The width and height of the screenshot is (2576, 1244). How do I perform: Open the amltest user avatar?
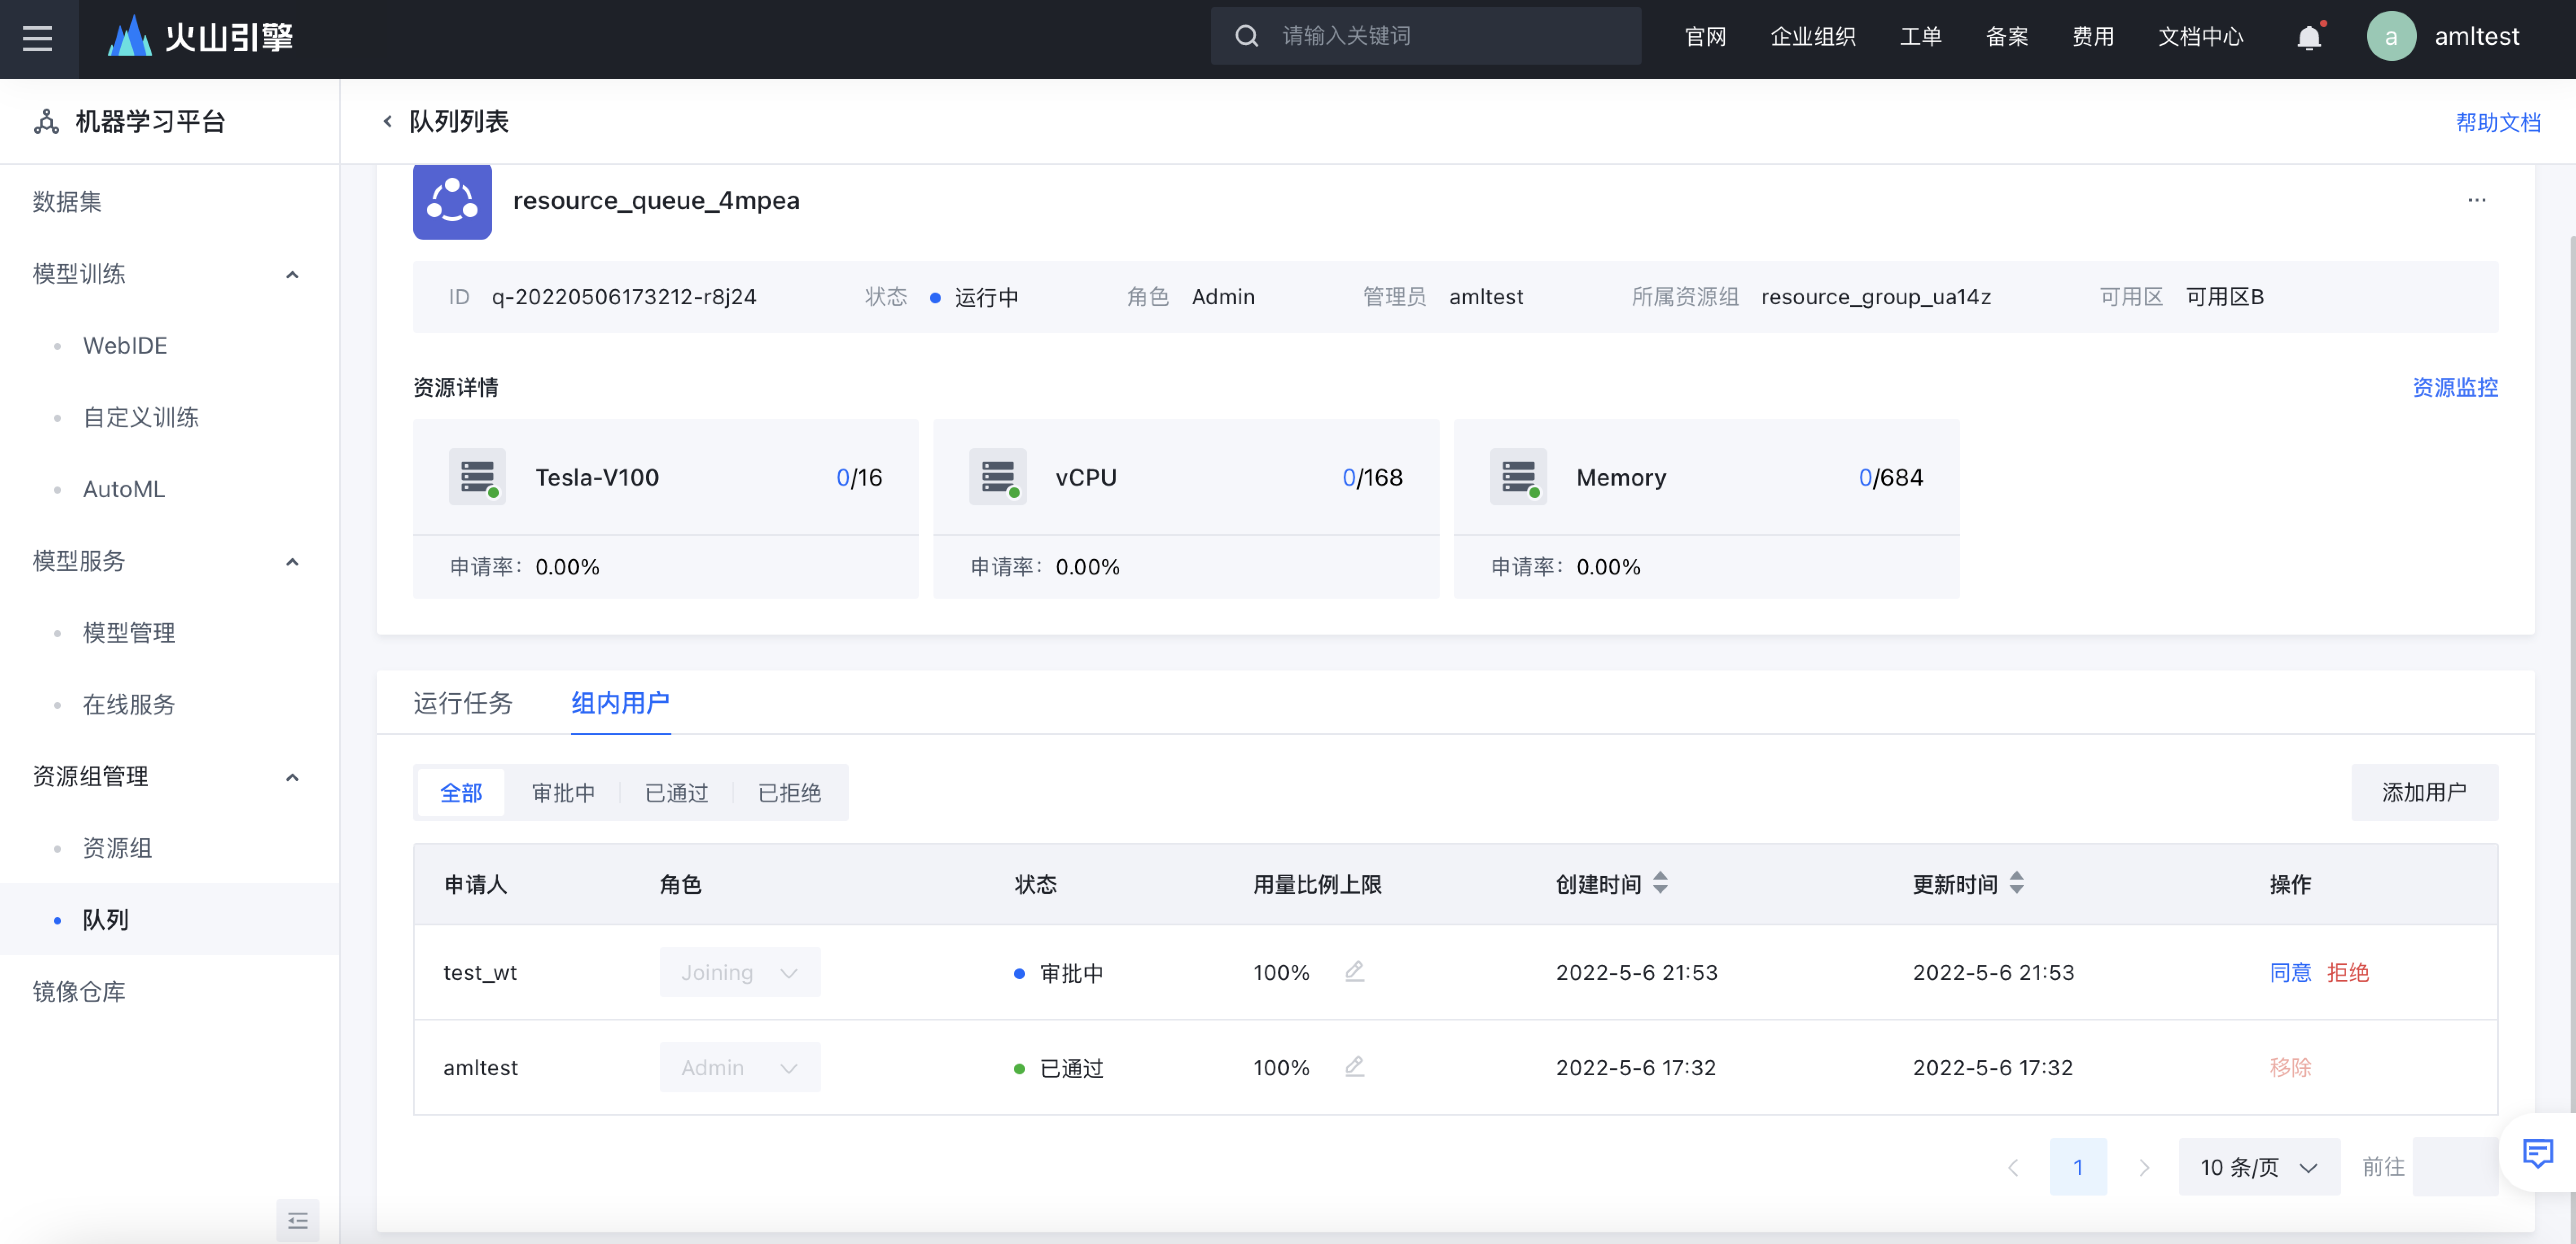pyautogui.click(x=2391, y=36)
